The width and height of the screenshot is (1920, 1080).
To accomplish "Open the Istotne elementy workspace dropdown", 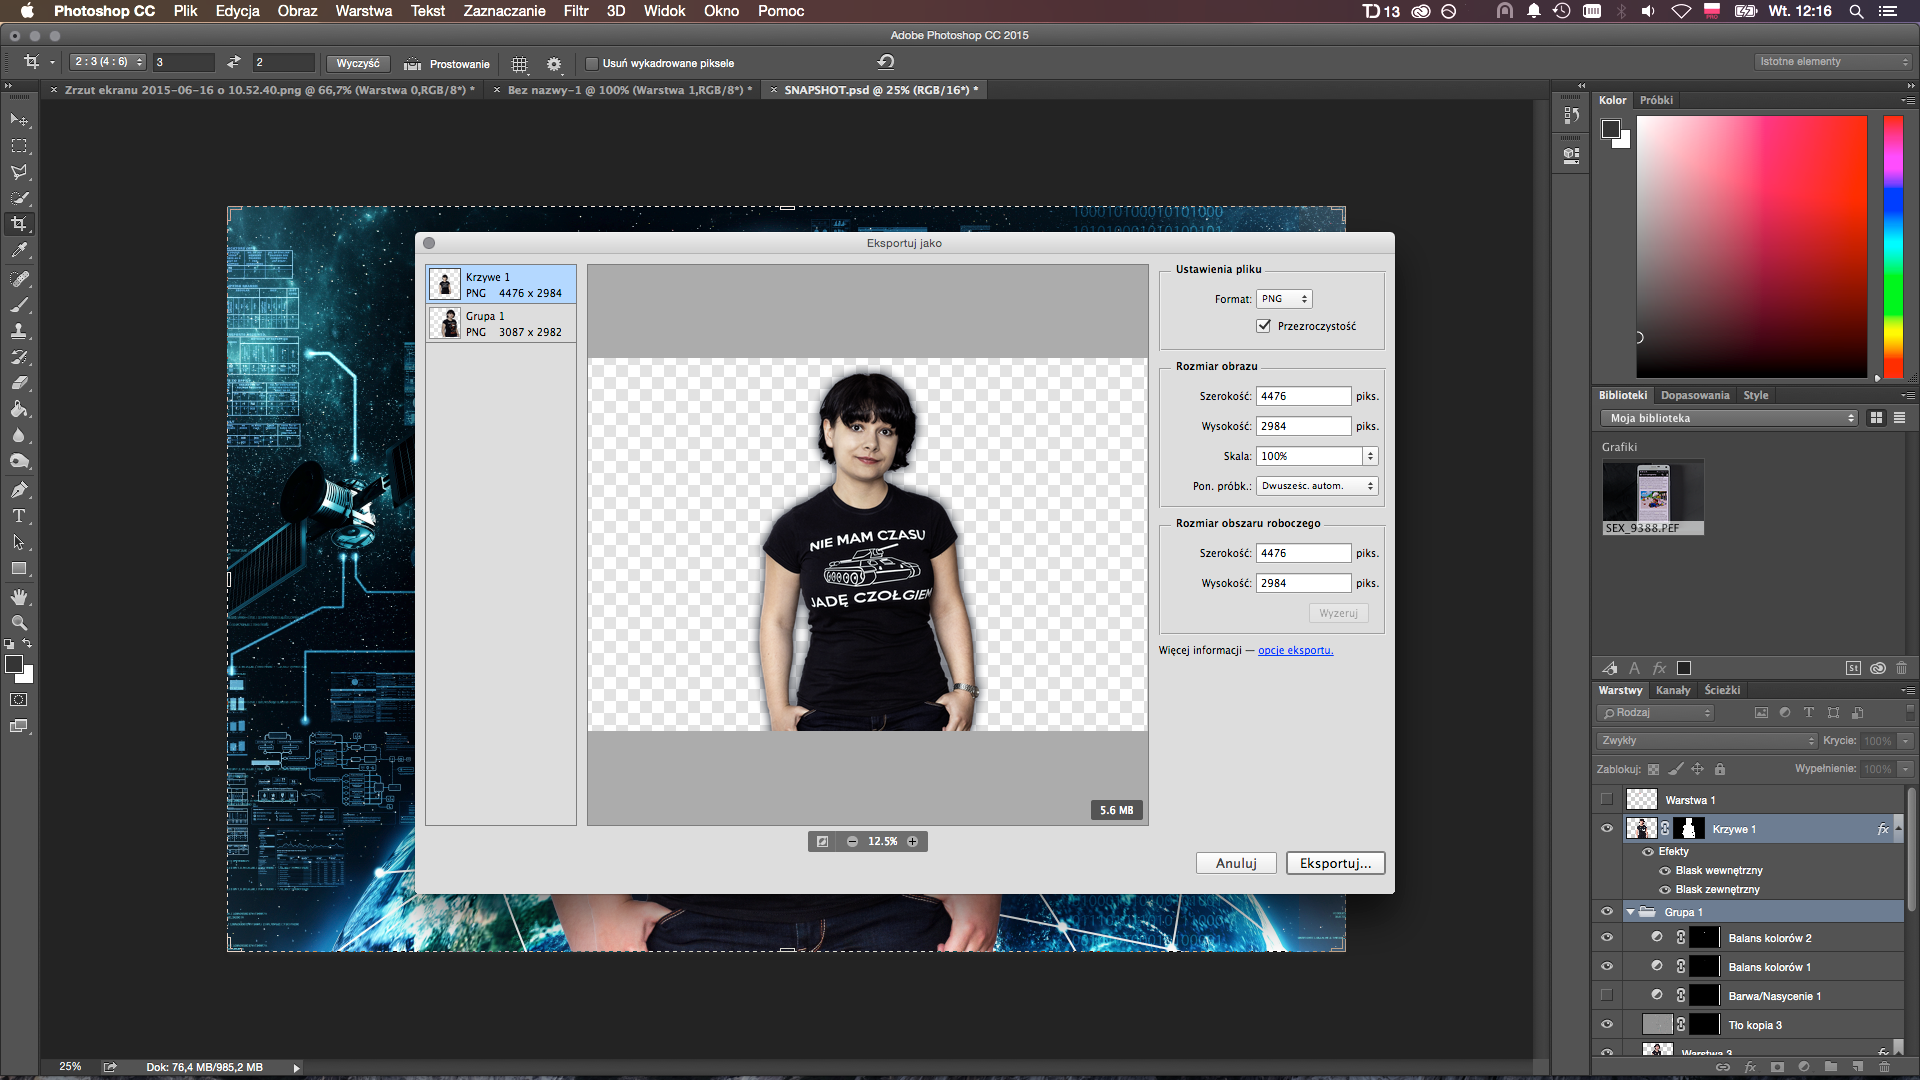I will (x=1833, y=62).
